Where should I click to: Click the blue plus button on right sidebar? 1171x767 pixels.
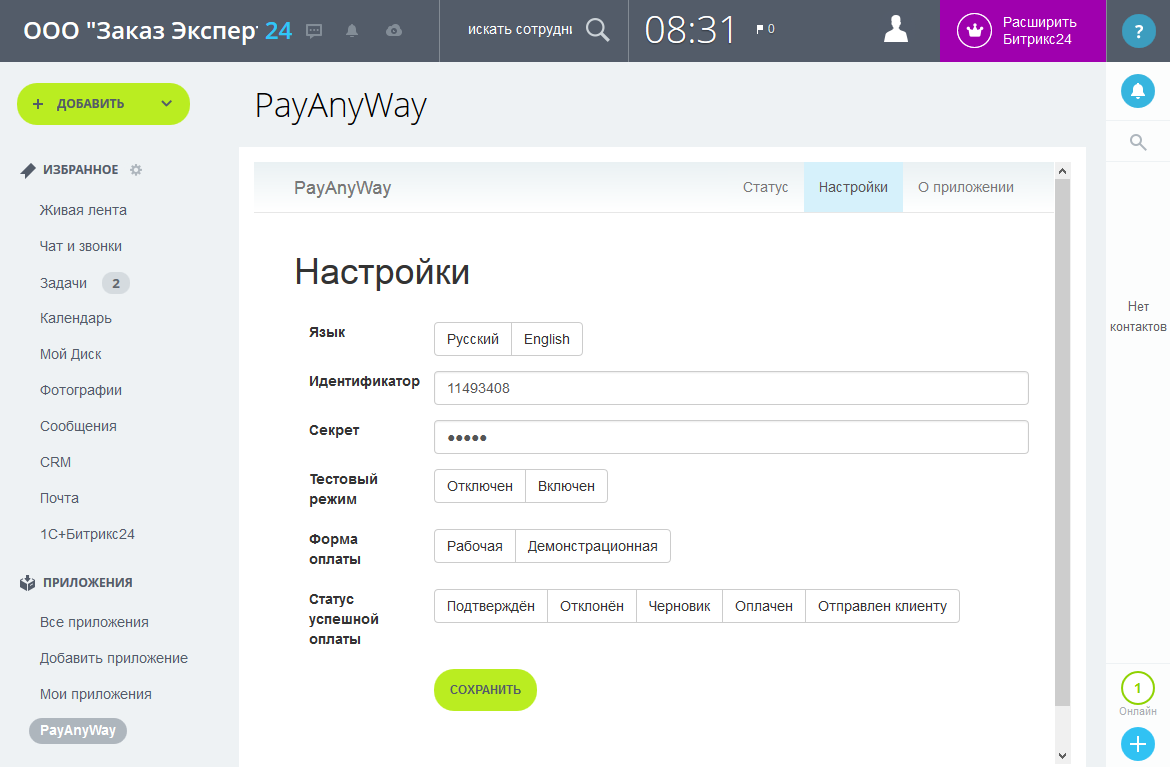(x=1136, y=743)
